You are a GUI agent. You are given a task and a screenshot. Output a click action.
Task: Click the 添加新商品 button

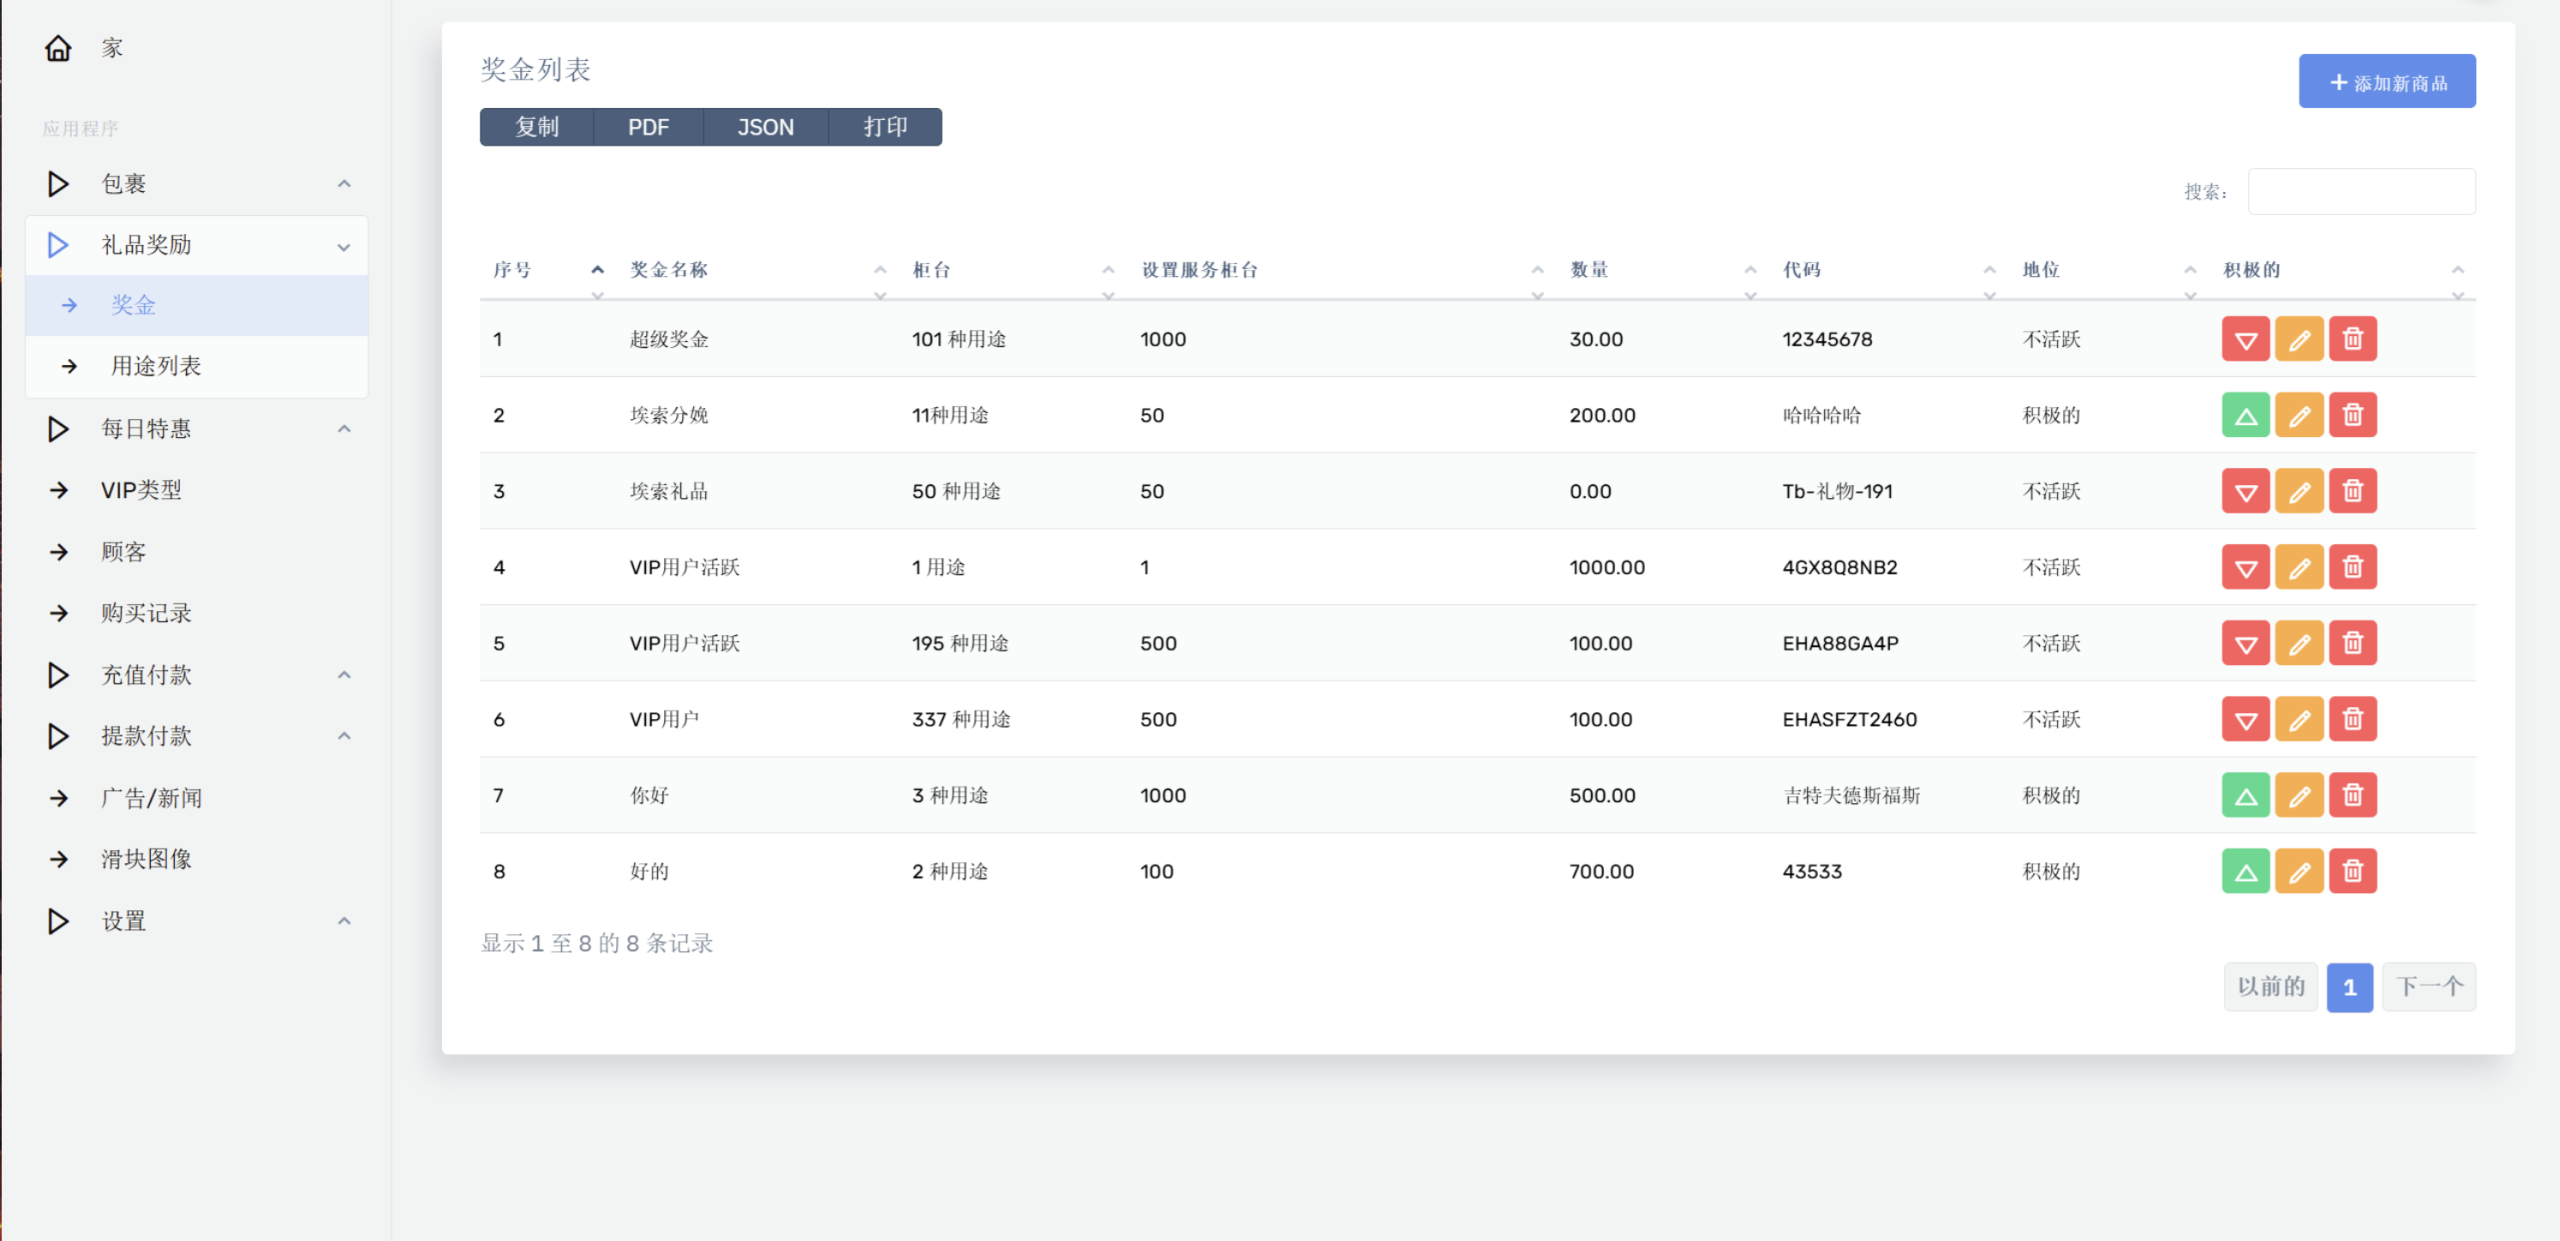coord(2386,82)
